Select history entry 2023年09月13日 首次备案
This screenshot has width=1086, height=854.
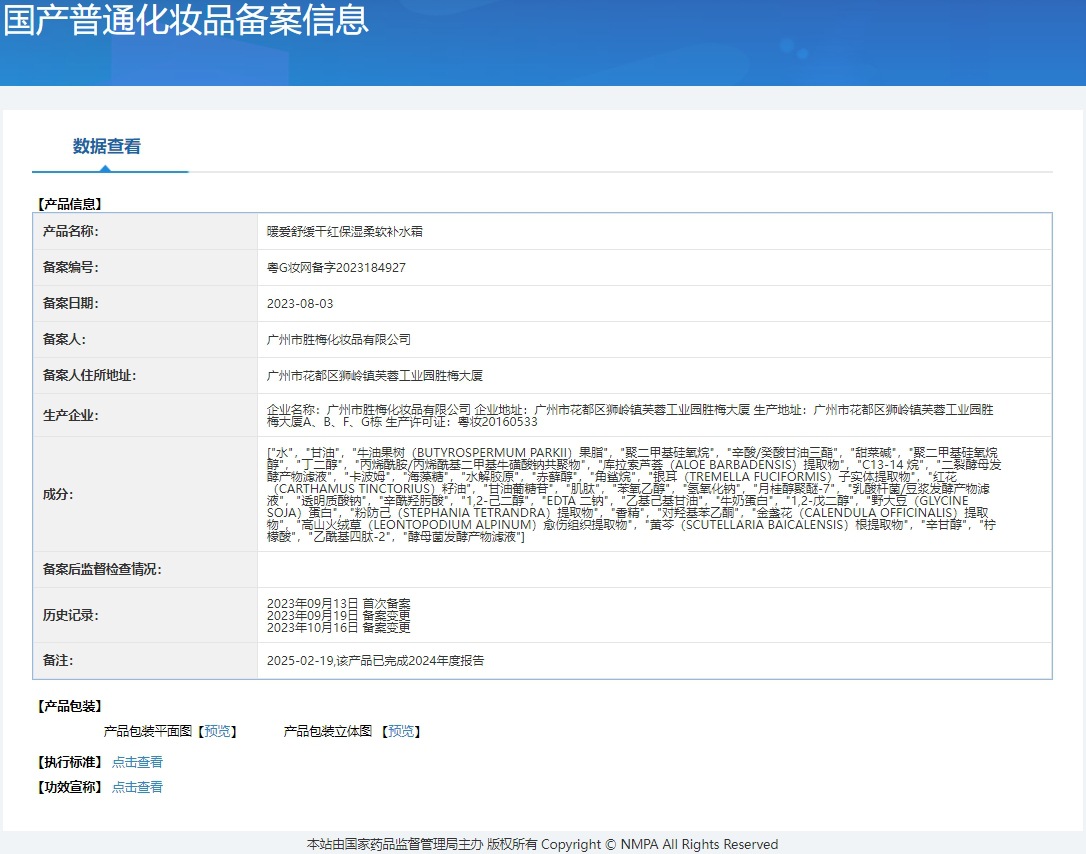point(338,603)
